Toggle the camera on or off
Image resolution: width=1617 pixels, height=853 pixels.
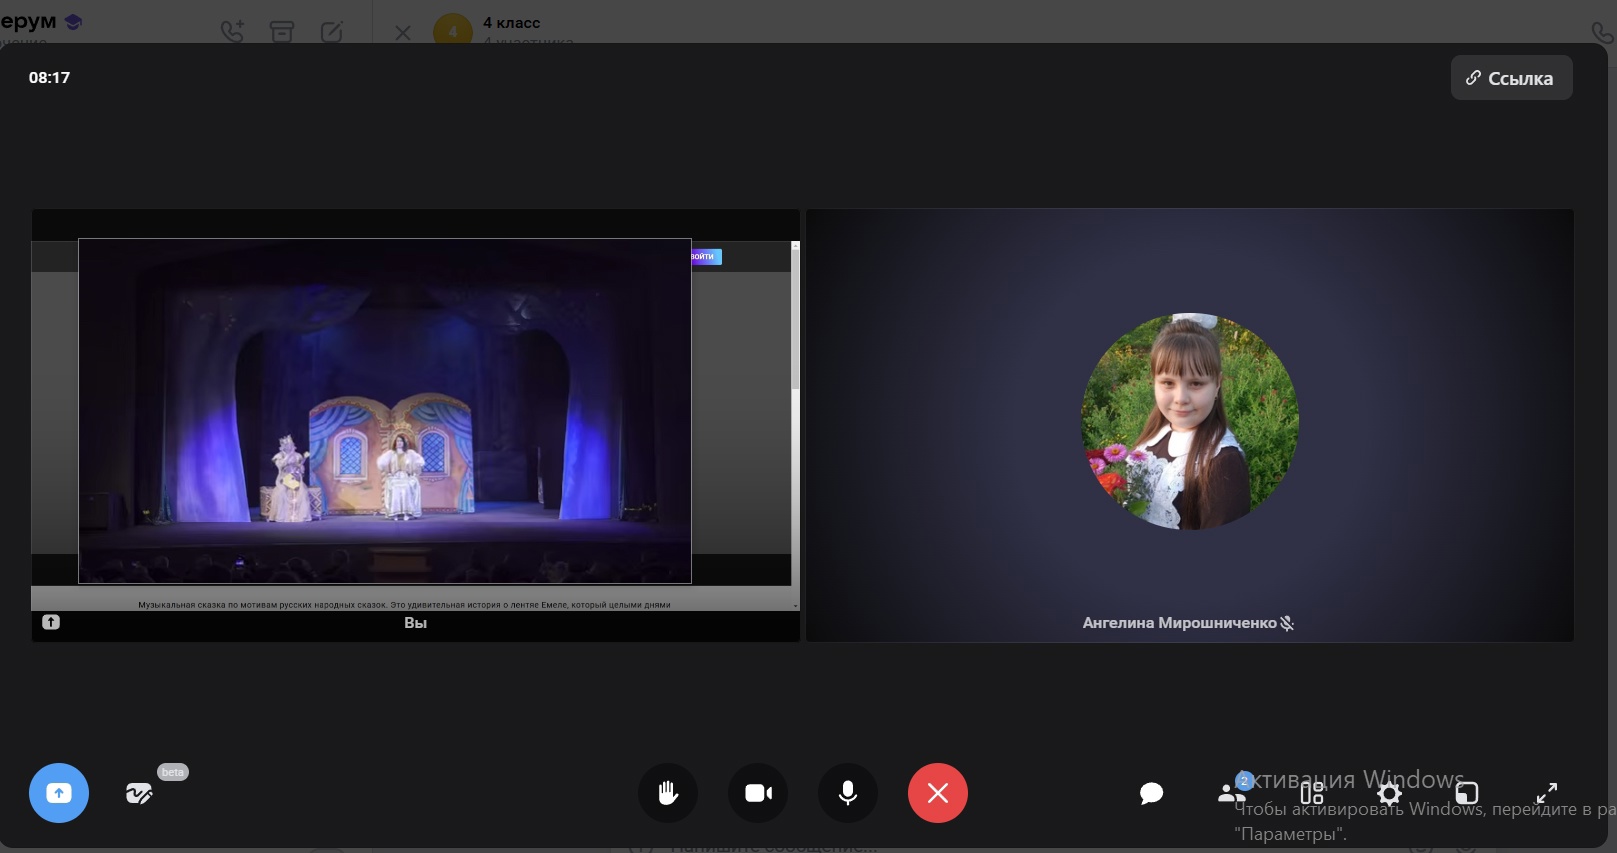coord(758,793)
